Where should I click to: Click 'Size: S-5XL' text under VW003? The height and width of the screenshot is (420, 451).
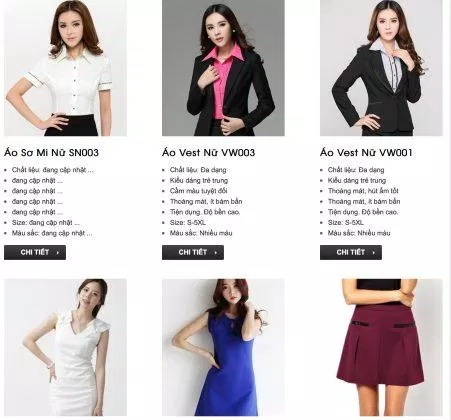coord(188,223)
